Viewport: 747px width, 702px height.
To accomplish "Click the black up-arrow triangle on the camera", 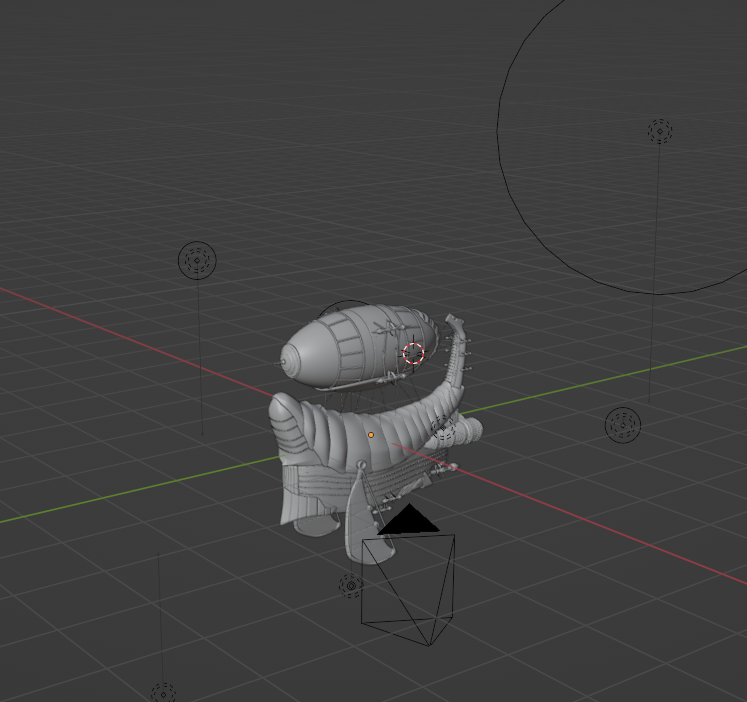I will click(409, 519).
